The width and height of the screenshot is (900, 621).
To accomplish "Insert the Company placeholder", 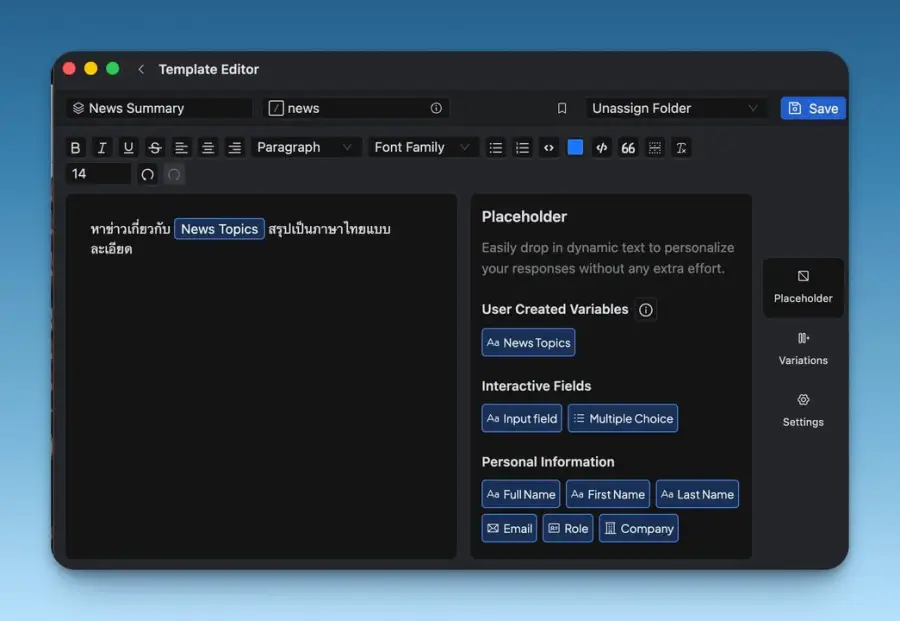I will click(638, 529).
